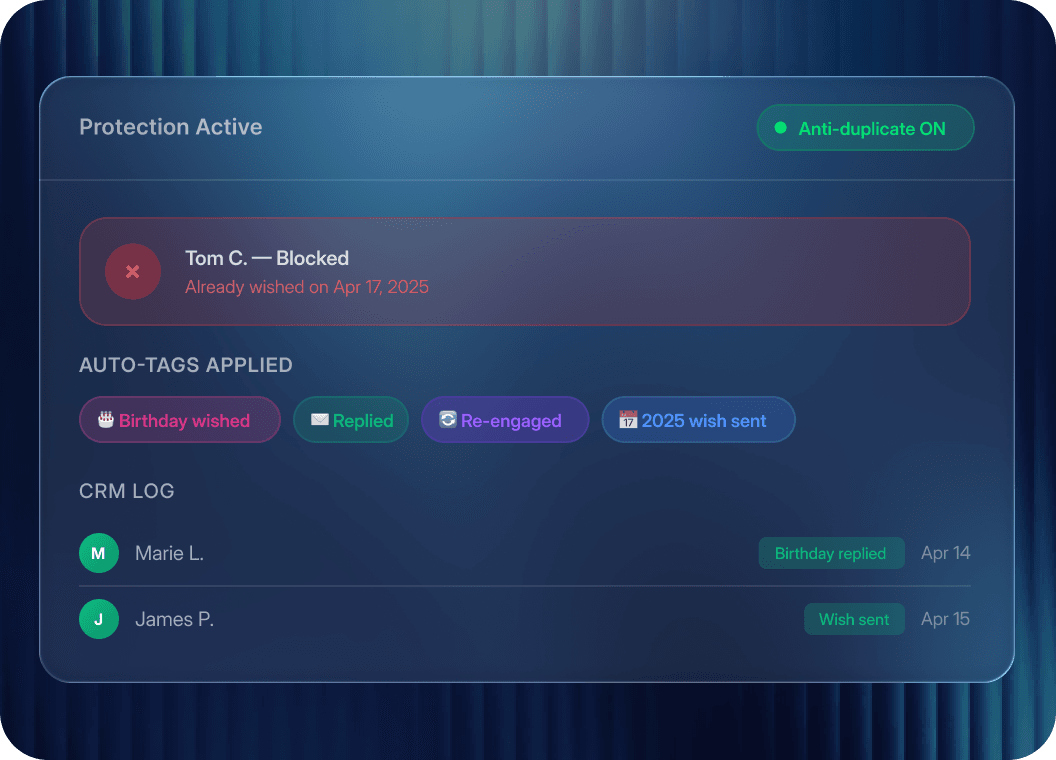Click the Tom C. — Blocked title
This screenshot has width=1056, height=760.
[267, 258]
